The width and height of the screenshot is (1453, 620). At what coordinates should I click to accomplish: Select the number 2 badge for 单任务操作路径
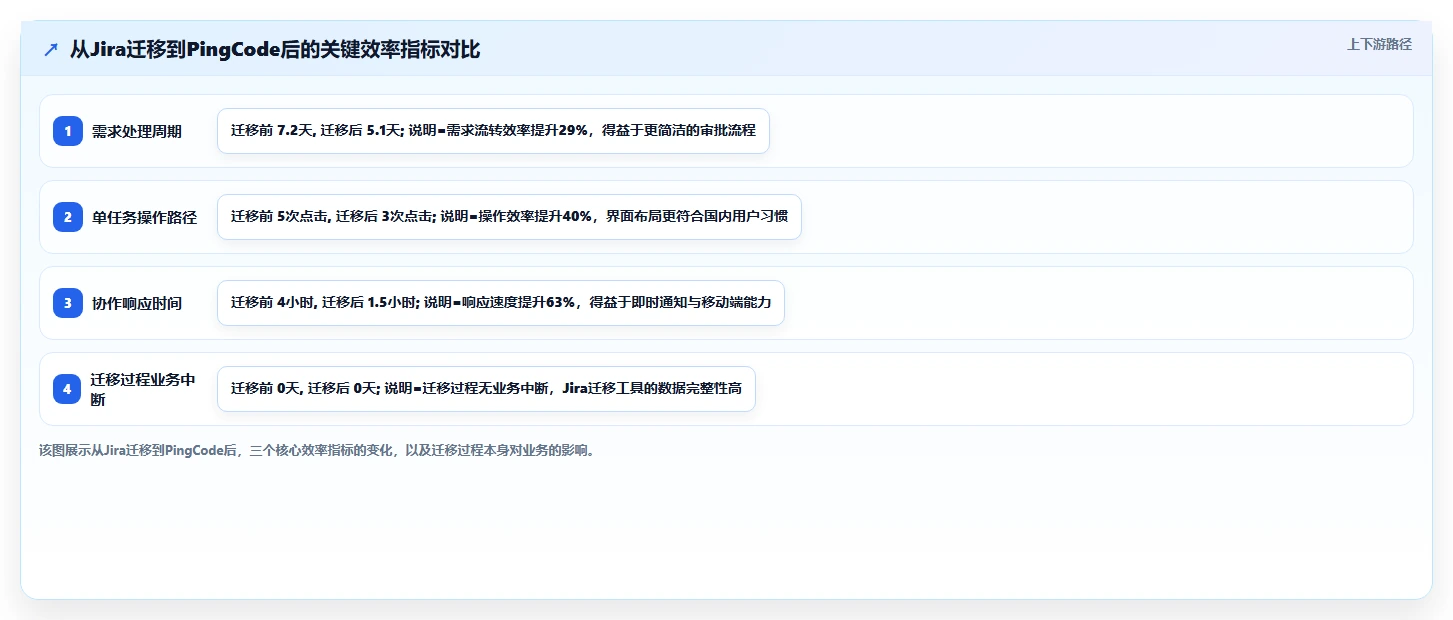pos(68,217)
